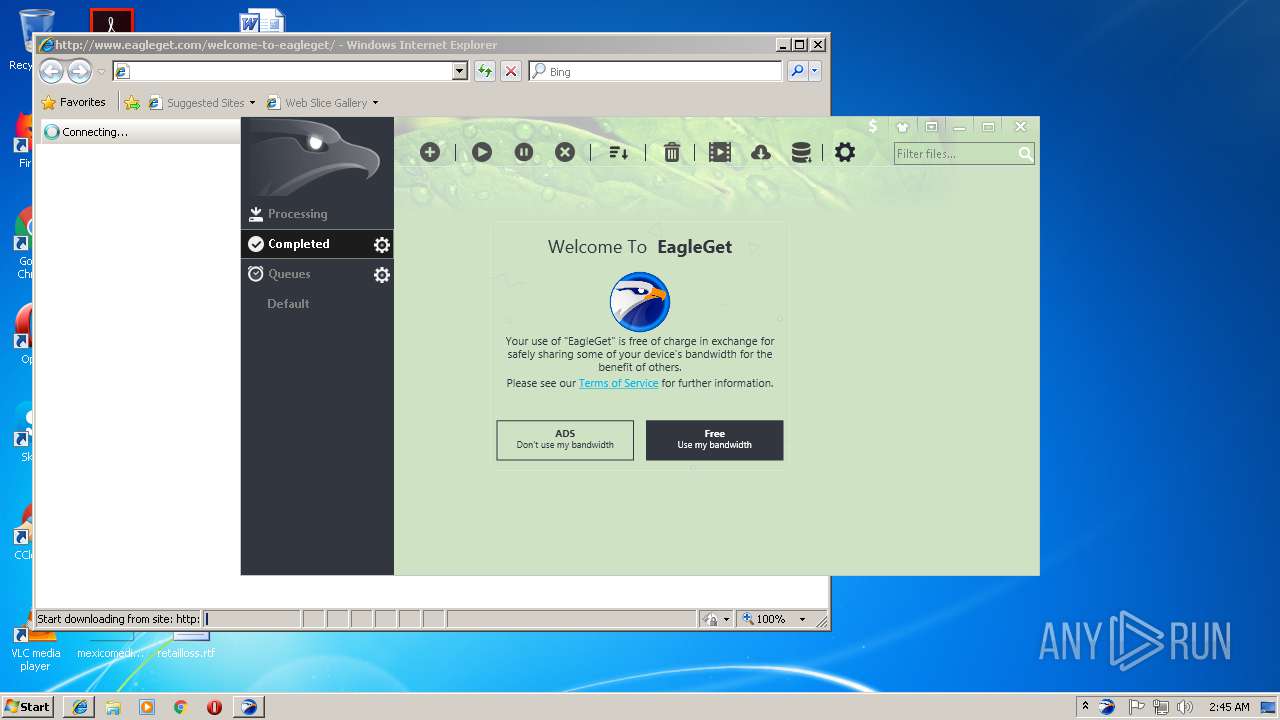Cancel download with the X circle icon

click(x=565, y=152)
